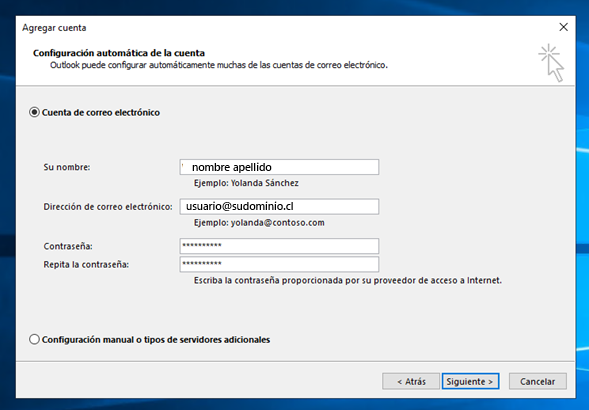Close the 'Agregar cuenta' window
The height and width of the screenshot is (410, 589).
[563, 27]
